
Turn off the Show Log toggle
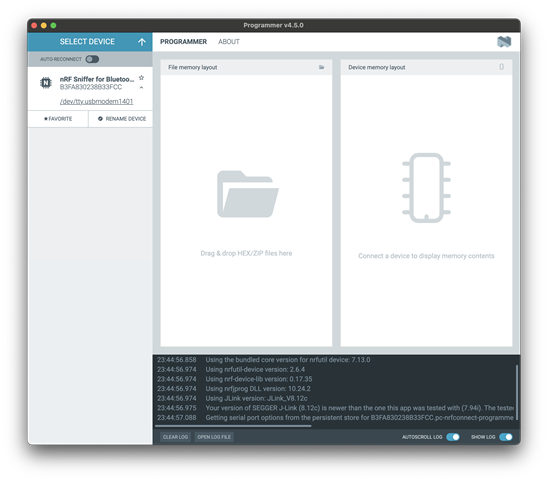pyautogui.click(x=505, y=437)
